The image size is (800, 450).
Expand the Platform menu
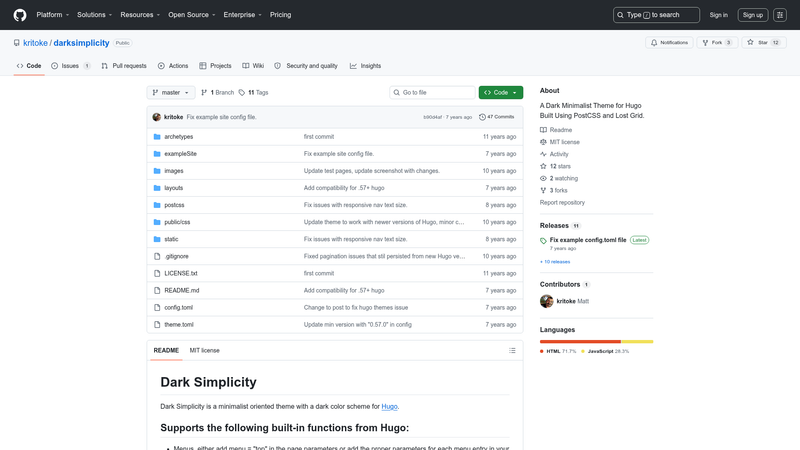53,15
